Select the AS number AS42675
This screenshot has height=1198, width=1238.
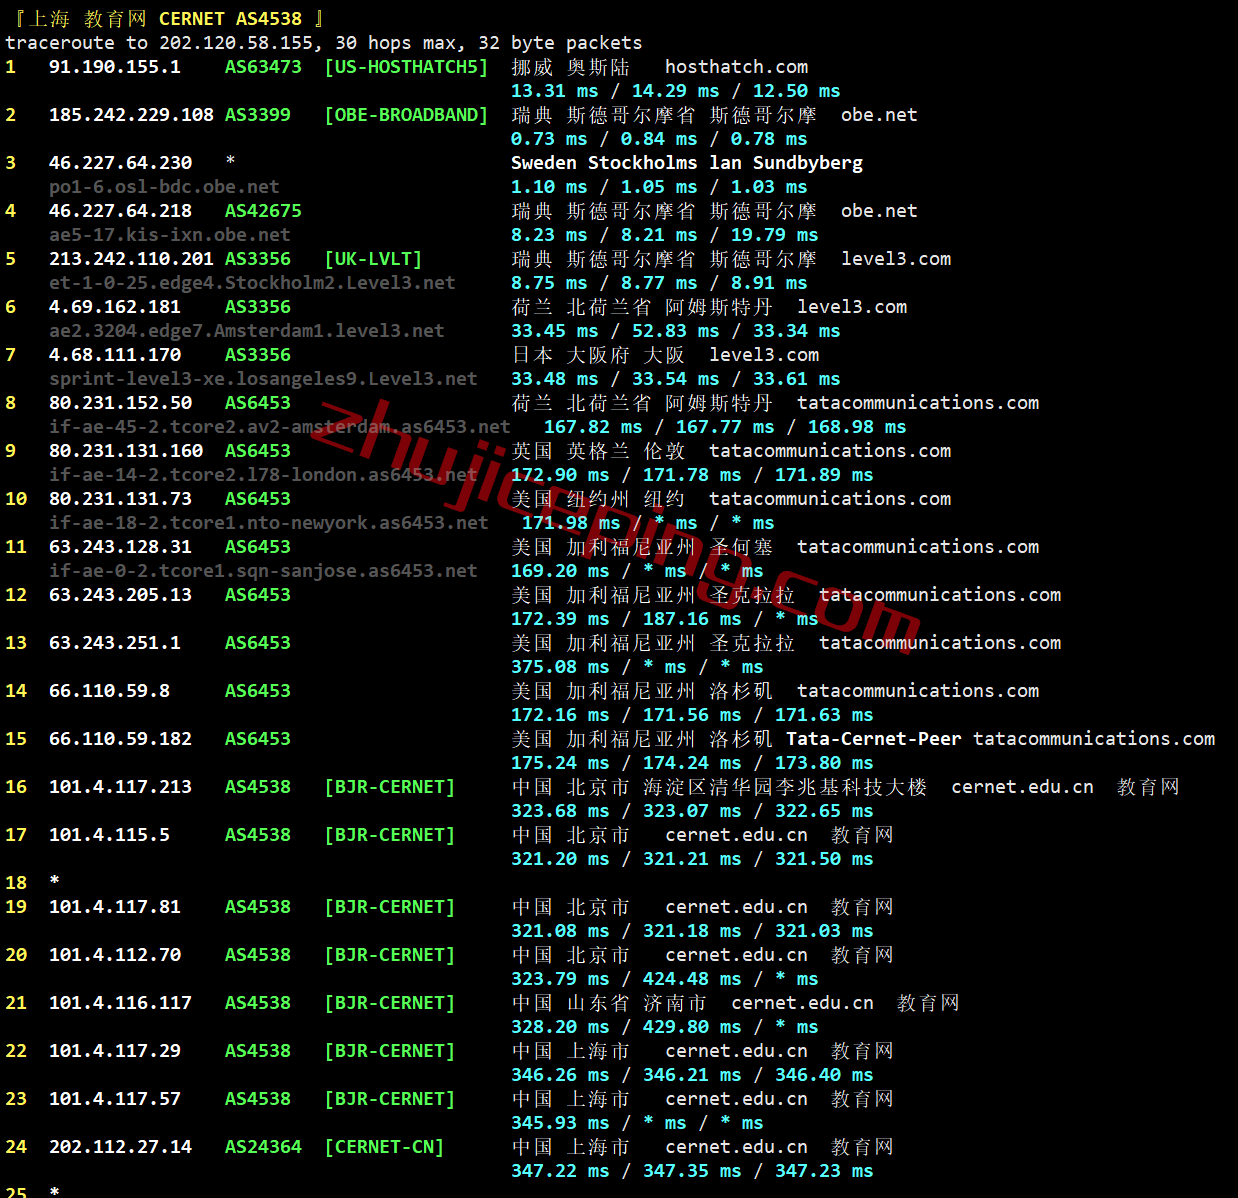(x=263, y=211)
